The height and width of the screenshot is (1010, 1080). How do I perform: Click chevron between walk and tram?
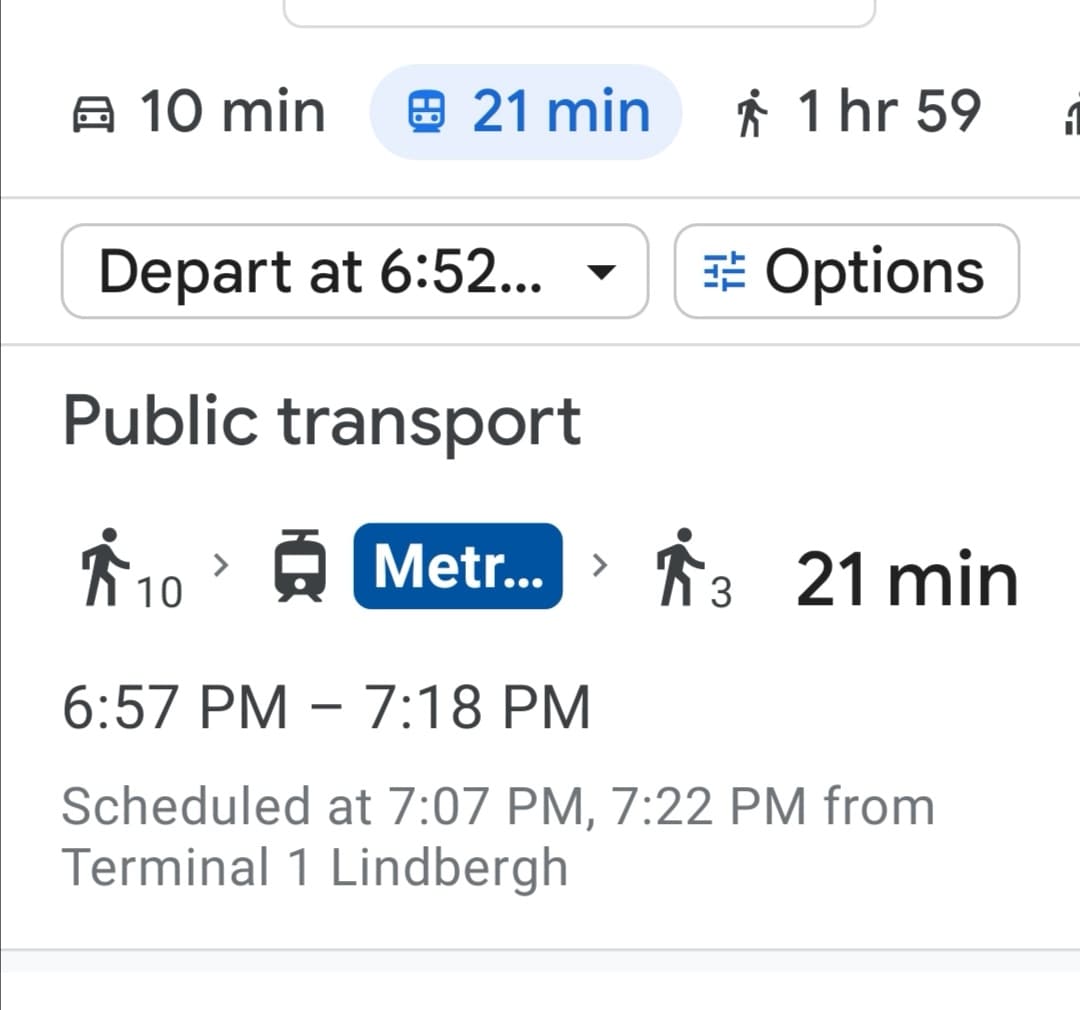tap(220, 565)
